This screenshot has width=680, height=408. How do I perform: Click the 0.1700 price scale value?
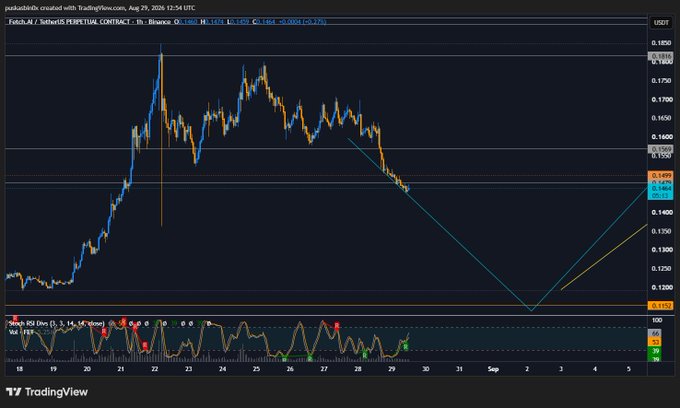[x=662, y=99]
